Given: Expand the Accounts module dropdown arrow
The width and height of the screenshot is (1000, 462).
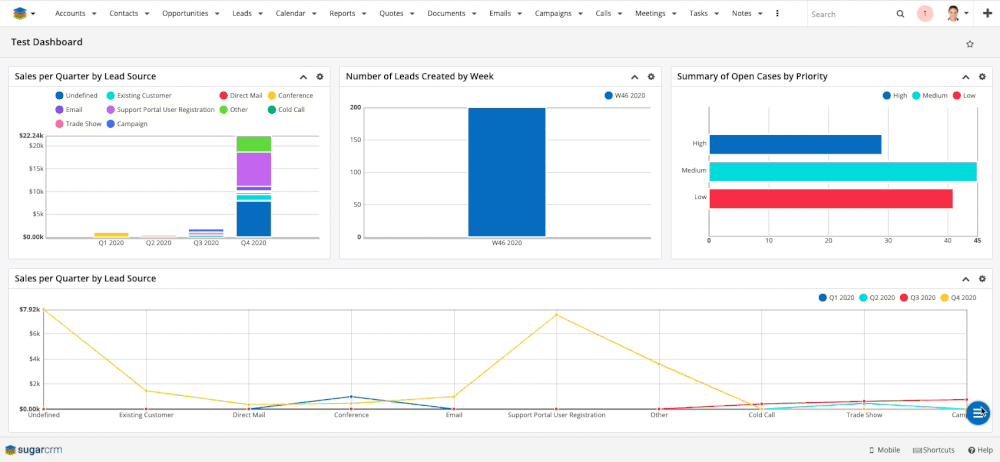Looking at the screenshot, I should (92, 14).
